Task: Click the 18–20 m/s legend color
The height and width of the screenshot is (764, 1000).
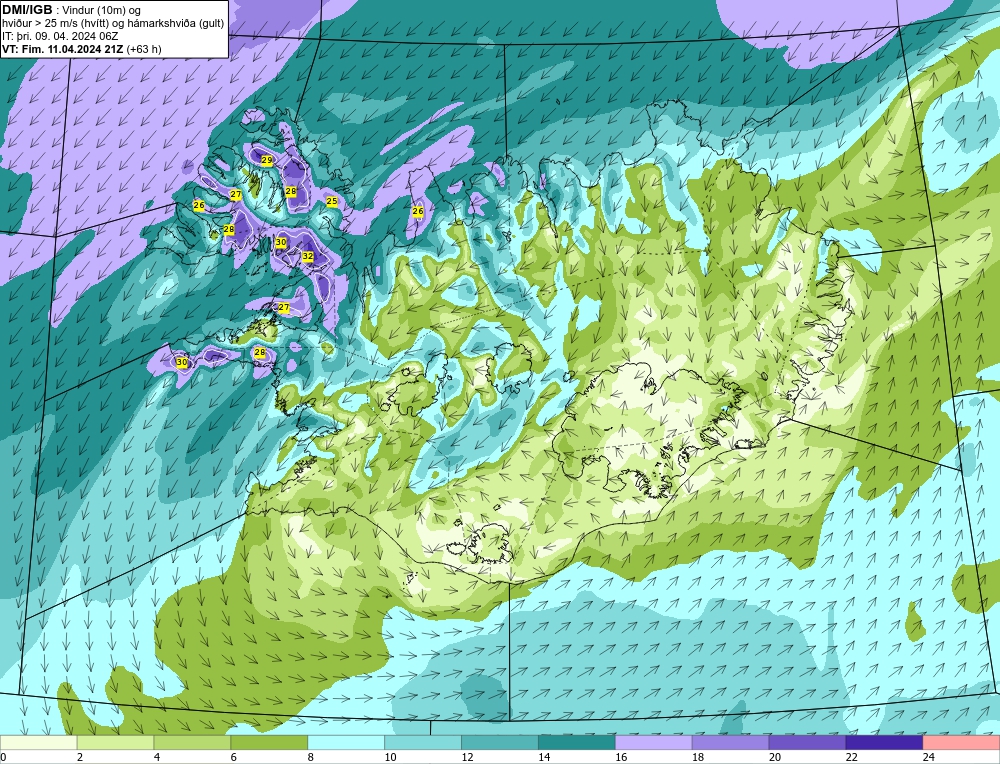Action: point(730,742)
